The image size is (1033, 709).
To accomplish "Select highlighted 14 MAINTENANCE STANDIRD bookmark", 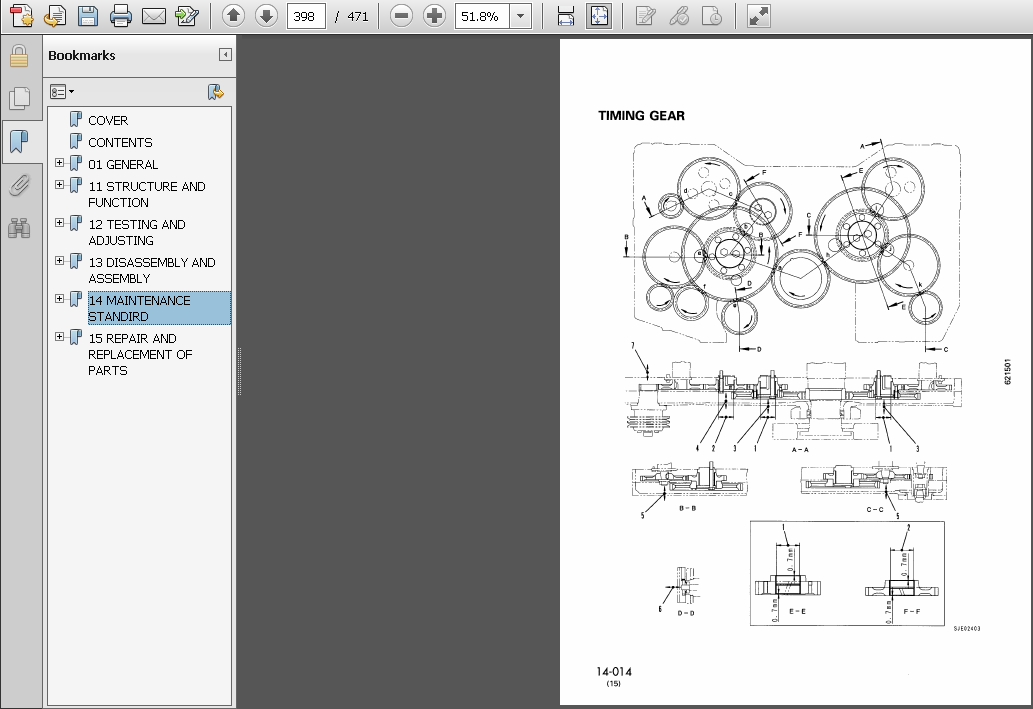I will click(x=159, y=308).
